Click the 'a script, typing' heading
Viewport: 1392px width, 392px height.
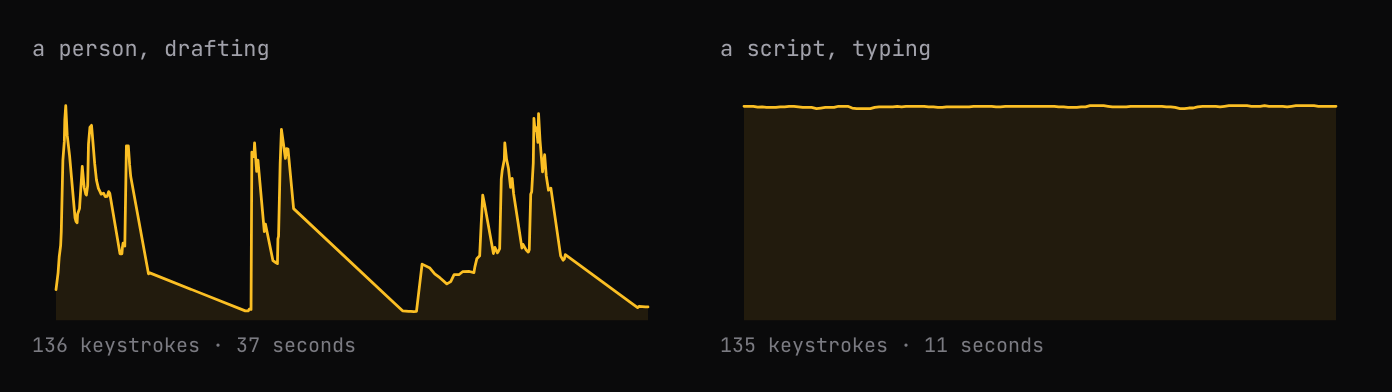click(x=825, y=49)
